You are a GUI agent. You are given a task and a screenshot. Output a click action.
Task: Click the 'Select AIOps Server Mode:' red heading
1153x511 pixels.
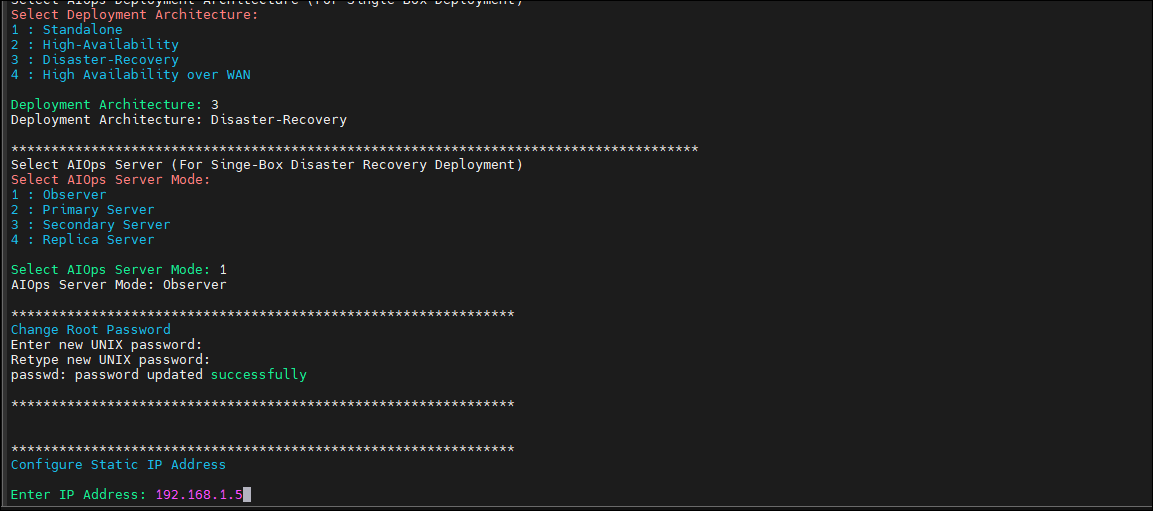pyautogui.click(x=111, y=179)
